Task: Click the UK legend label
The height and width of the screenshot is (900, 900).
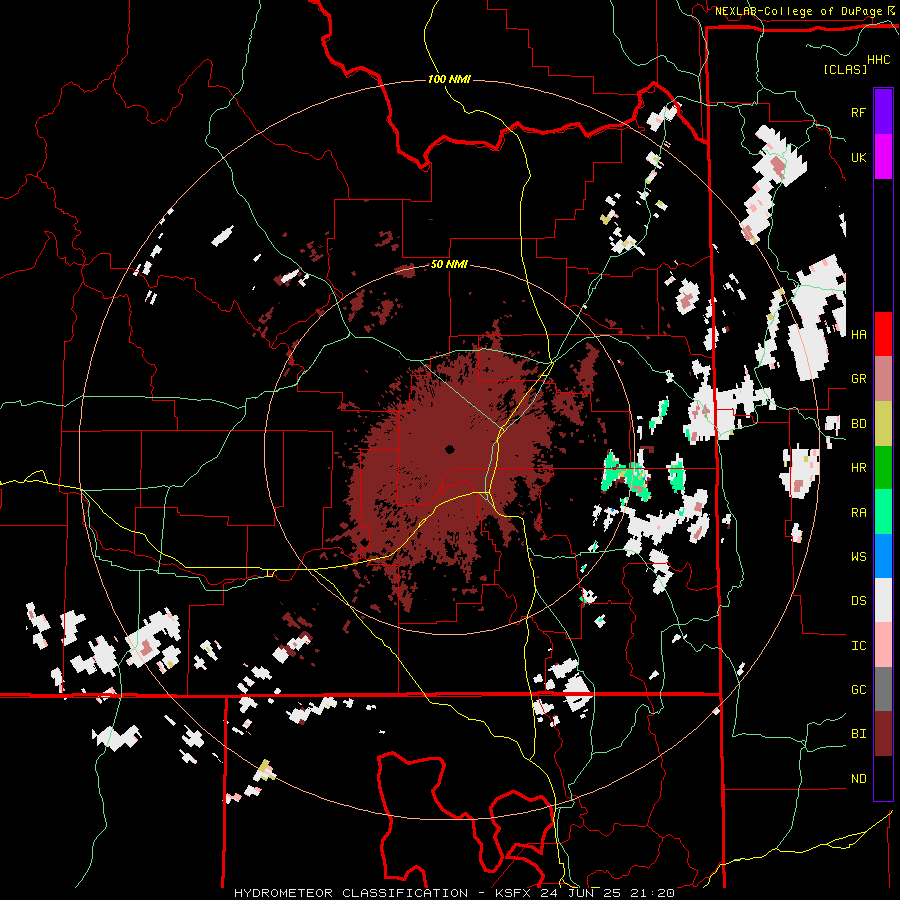Action: [858, 157]
